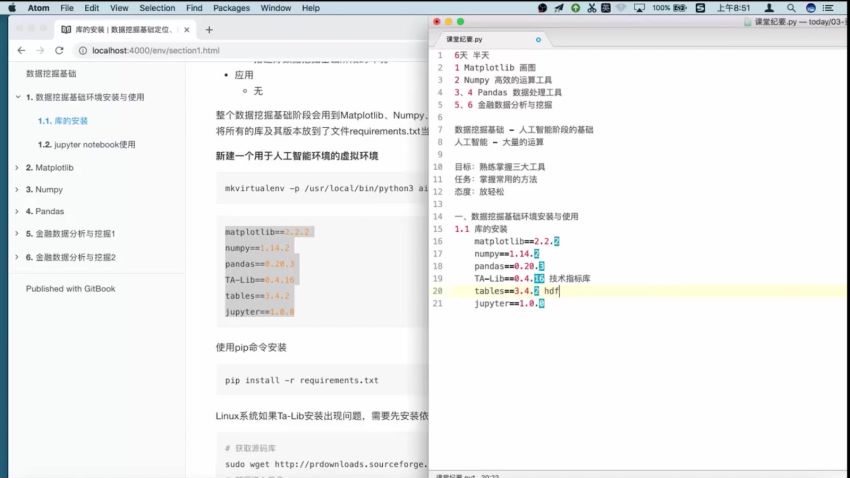Open 5. 金融数据分析与挖掘1 chapter

point(70,234)
